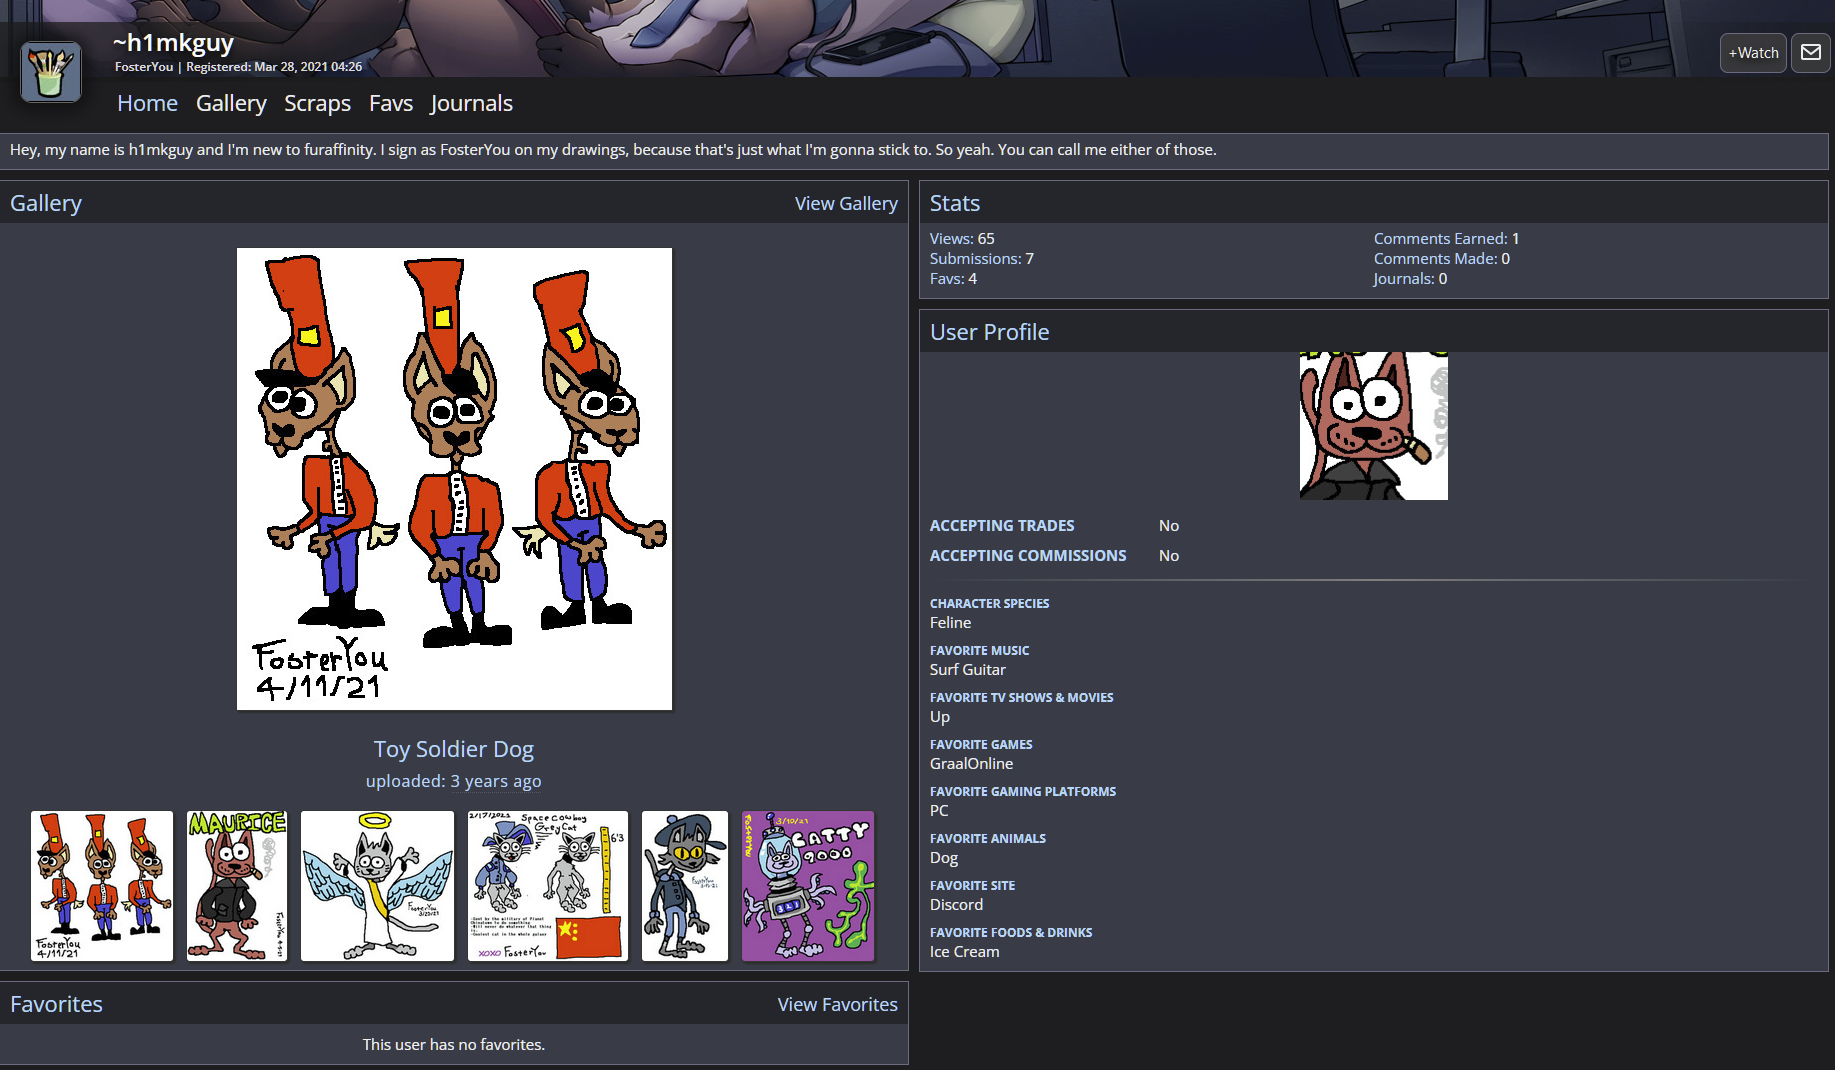This screenshot has height=1070, width=1835.
Task: Open the Home tab
Action: tap(147, 103)
